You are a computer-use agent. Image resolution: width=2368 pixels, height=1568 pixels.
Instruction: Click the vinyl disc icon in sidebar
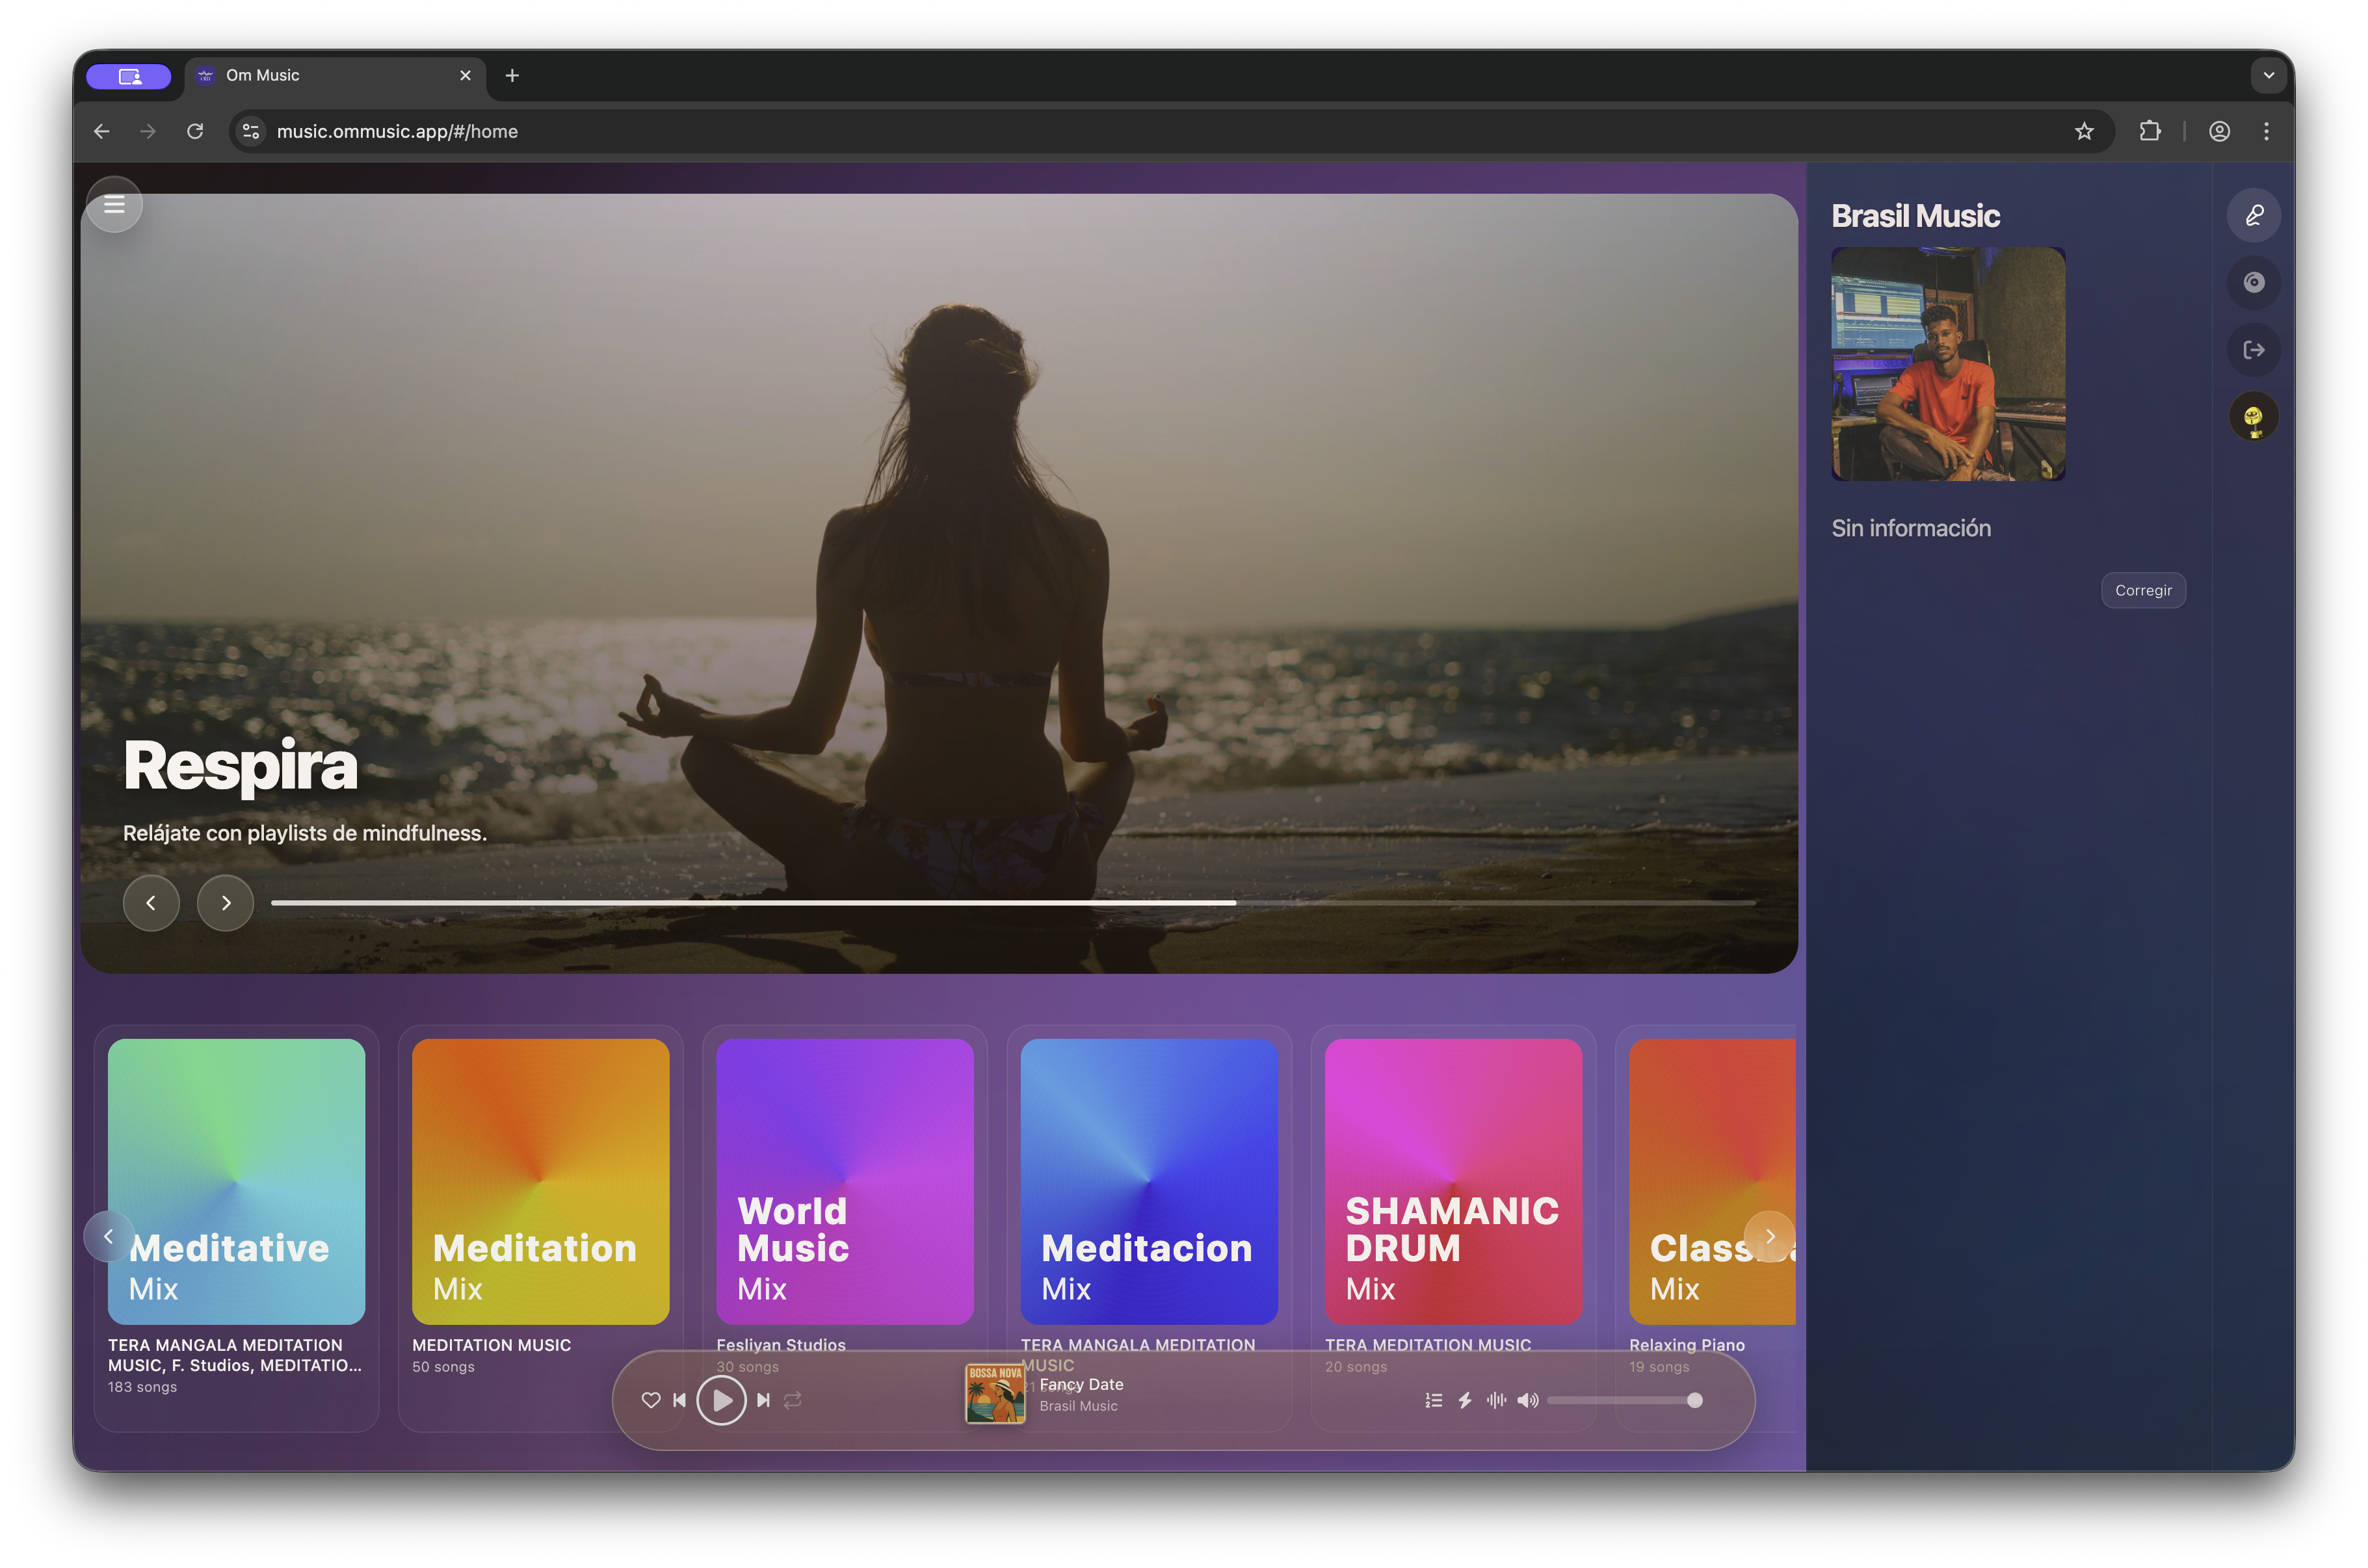click(2253, 282)
